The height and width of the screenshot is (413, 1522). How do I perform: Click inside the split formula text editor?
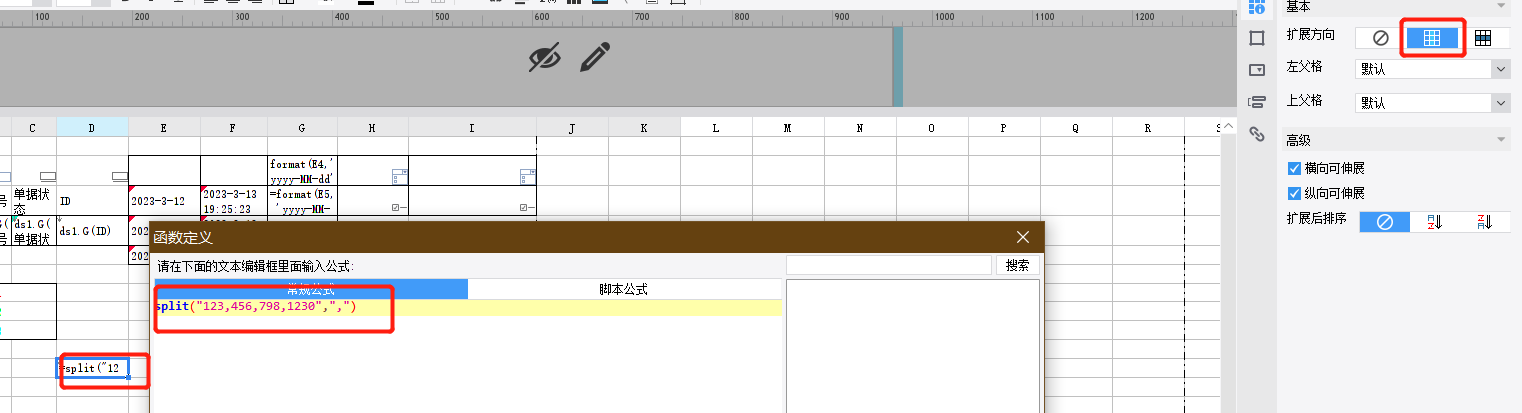click(x=467, y=307)
